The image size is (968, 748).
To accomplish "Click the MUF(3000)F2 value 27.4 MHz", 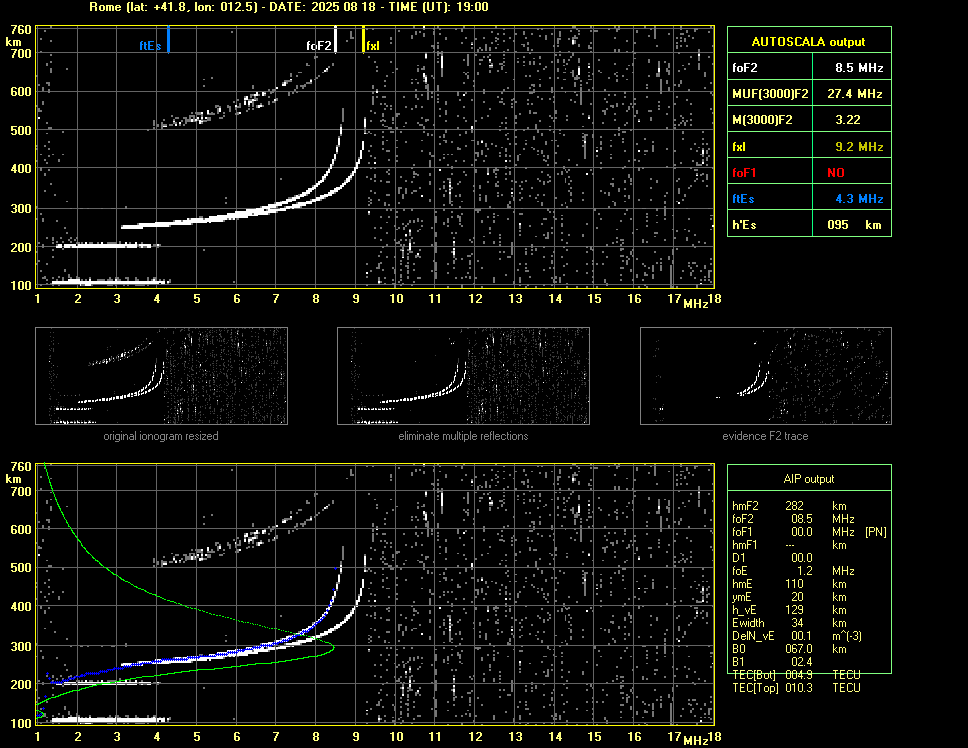I will (854, 94).
